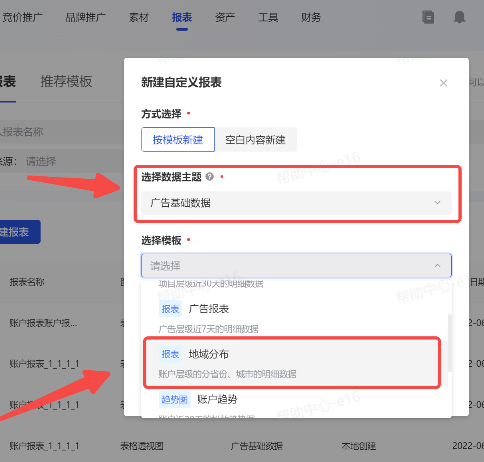Select 按模板新建 mode

[178, 139]
